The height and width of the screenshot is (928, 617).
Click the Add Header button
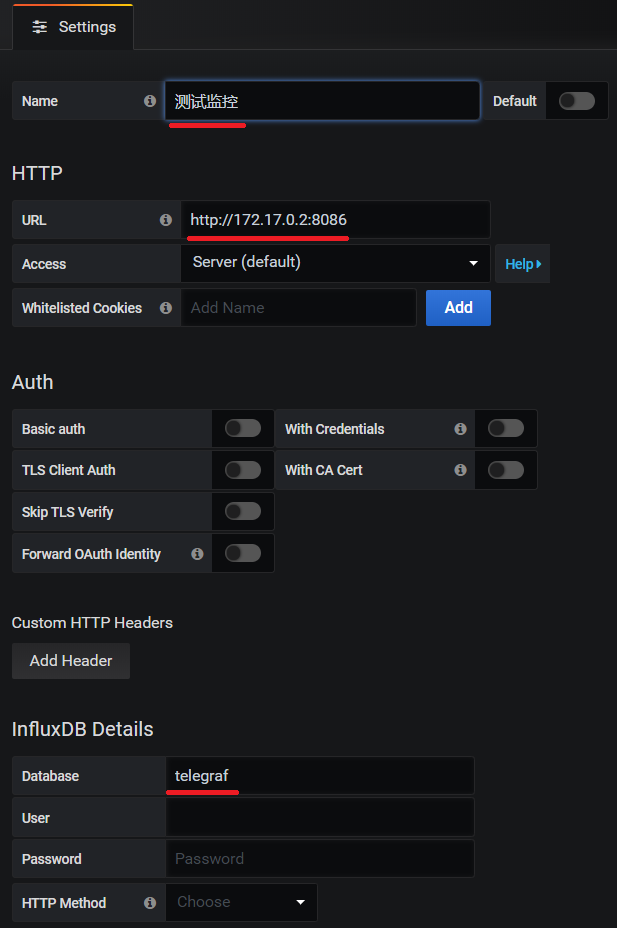[x=71, y=661]
